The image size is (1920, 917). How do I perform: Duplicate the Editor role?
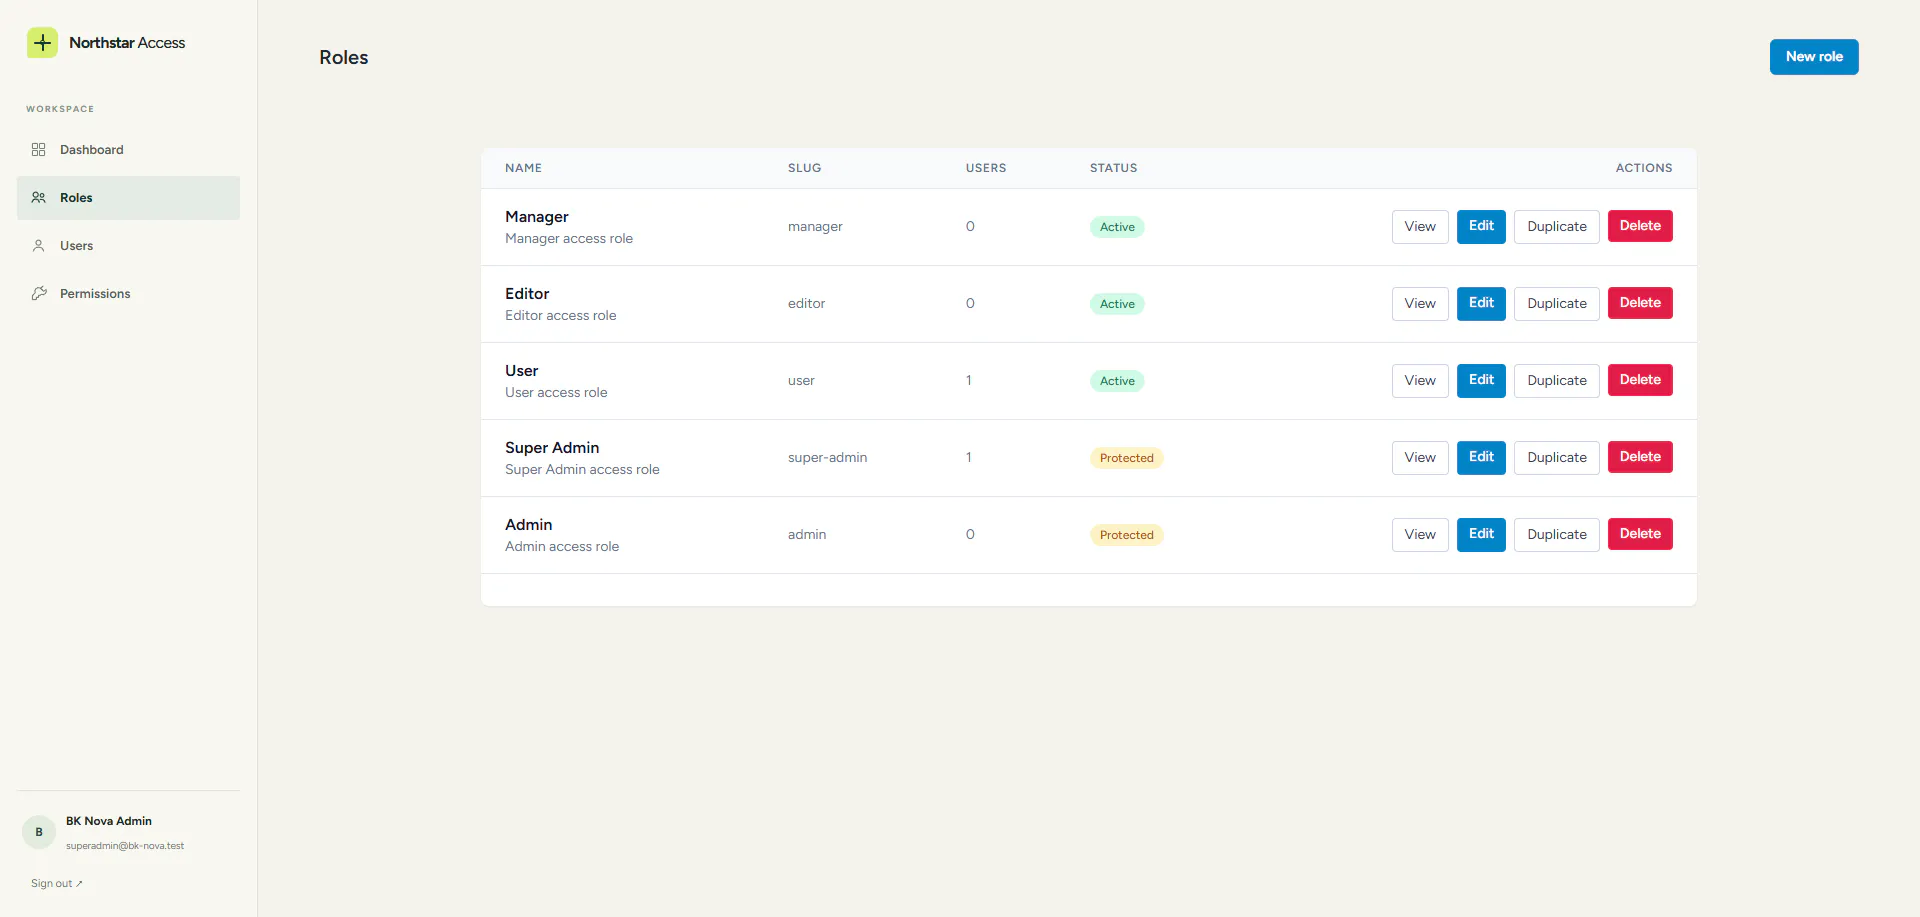(x=1557, y=304)
